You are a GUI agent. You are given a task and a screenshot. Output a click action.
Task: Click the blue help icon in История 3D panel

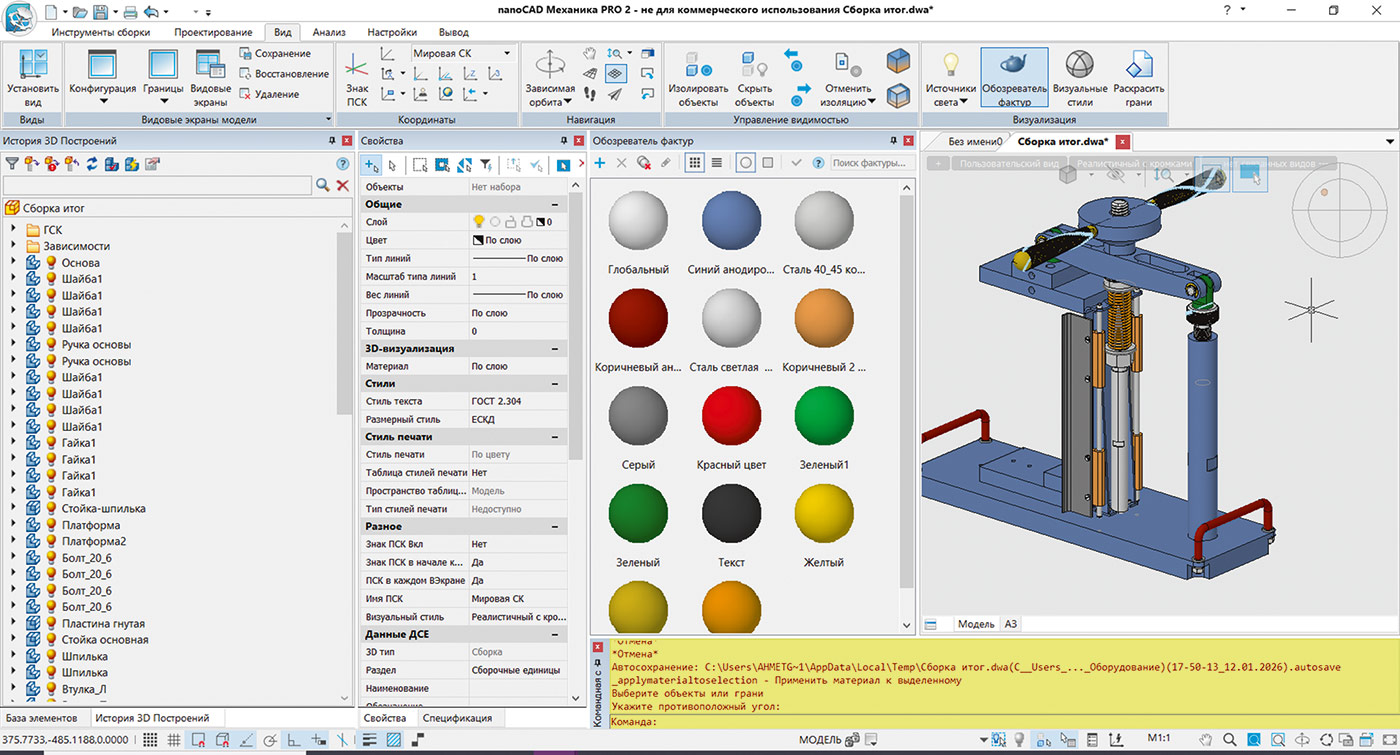pos(342,163)
